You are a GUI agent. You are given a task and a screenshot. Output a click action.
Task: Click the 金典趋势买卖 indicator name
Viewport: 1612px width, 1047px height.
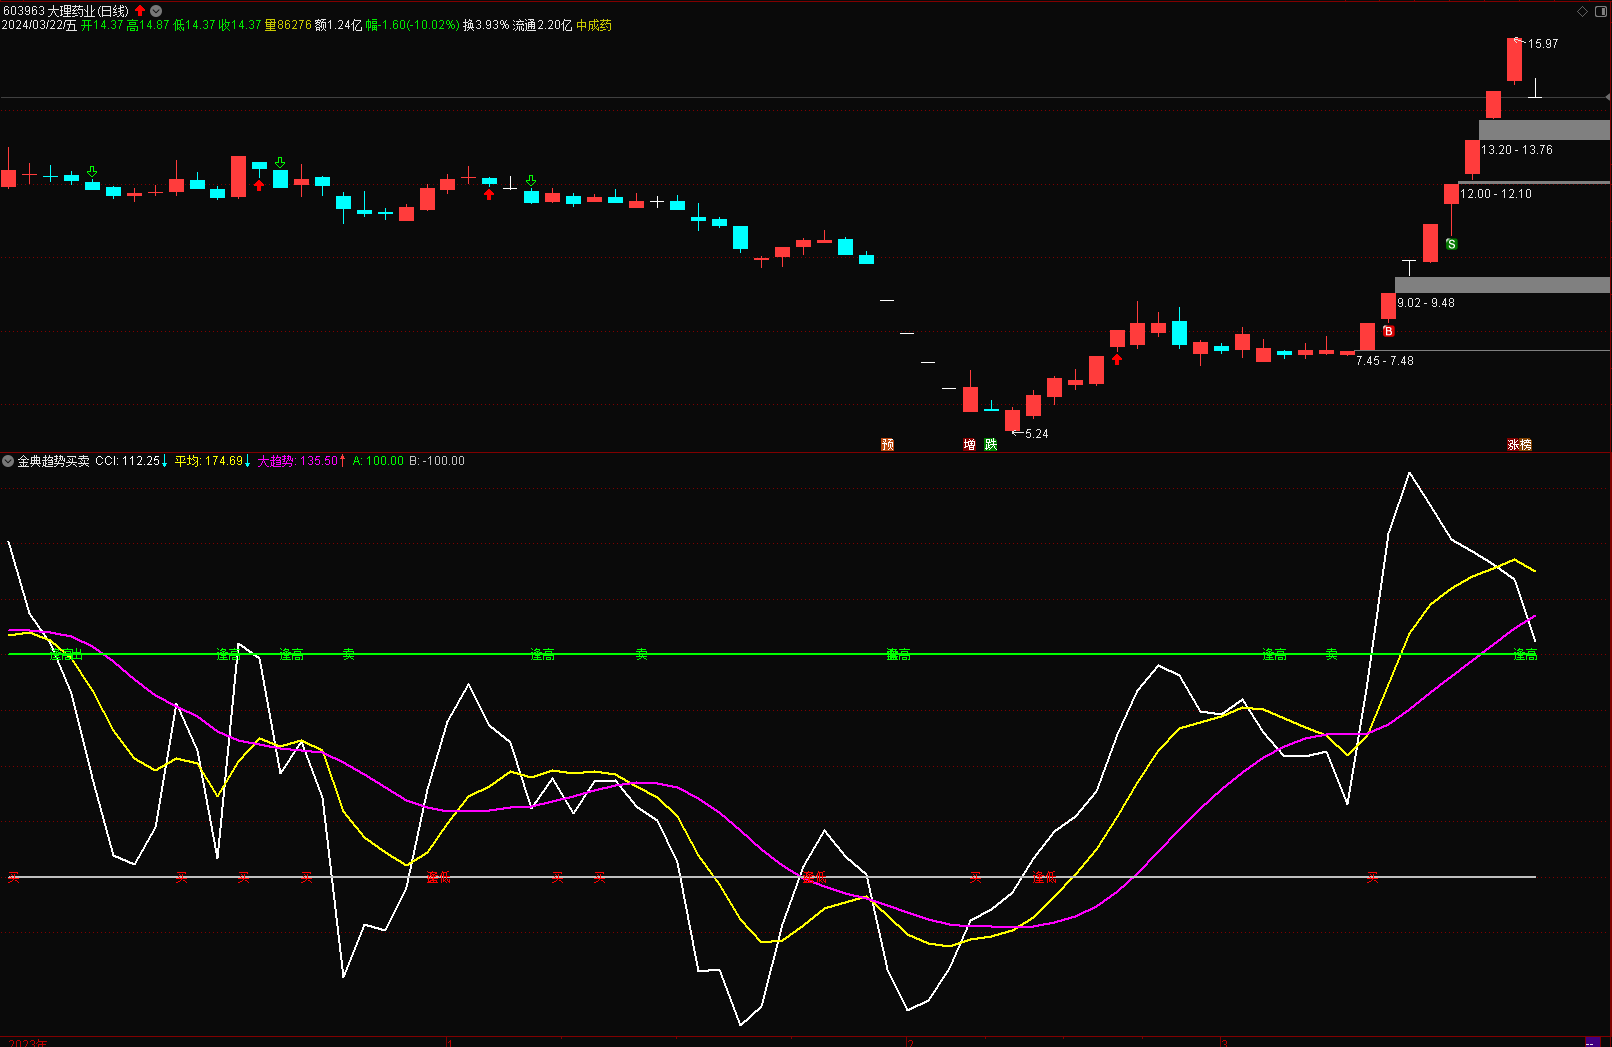[53, 461]
